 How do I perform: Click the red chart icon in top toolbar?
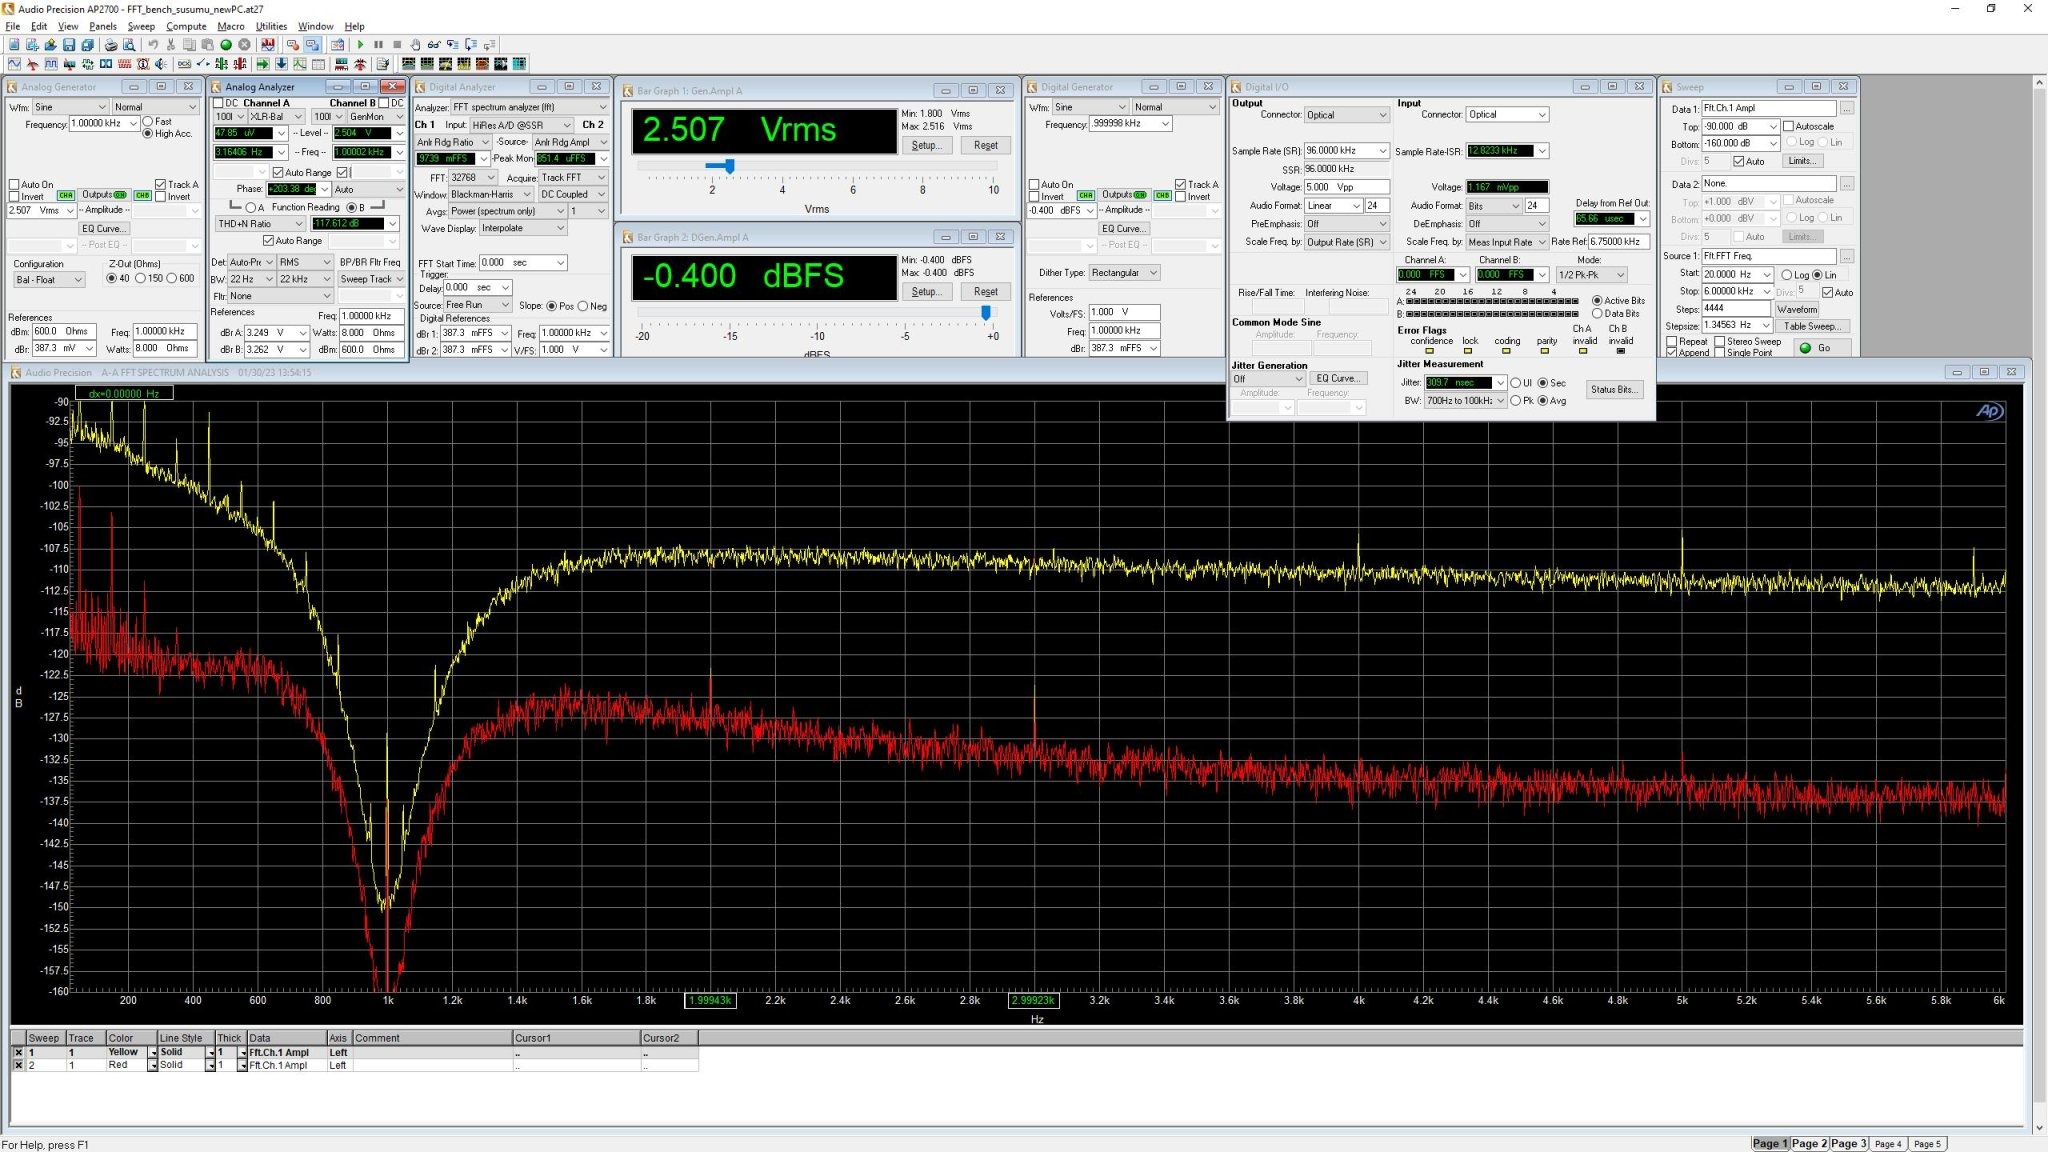(x=267, y=45)
